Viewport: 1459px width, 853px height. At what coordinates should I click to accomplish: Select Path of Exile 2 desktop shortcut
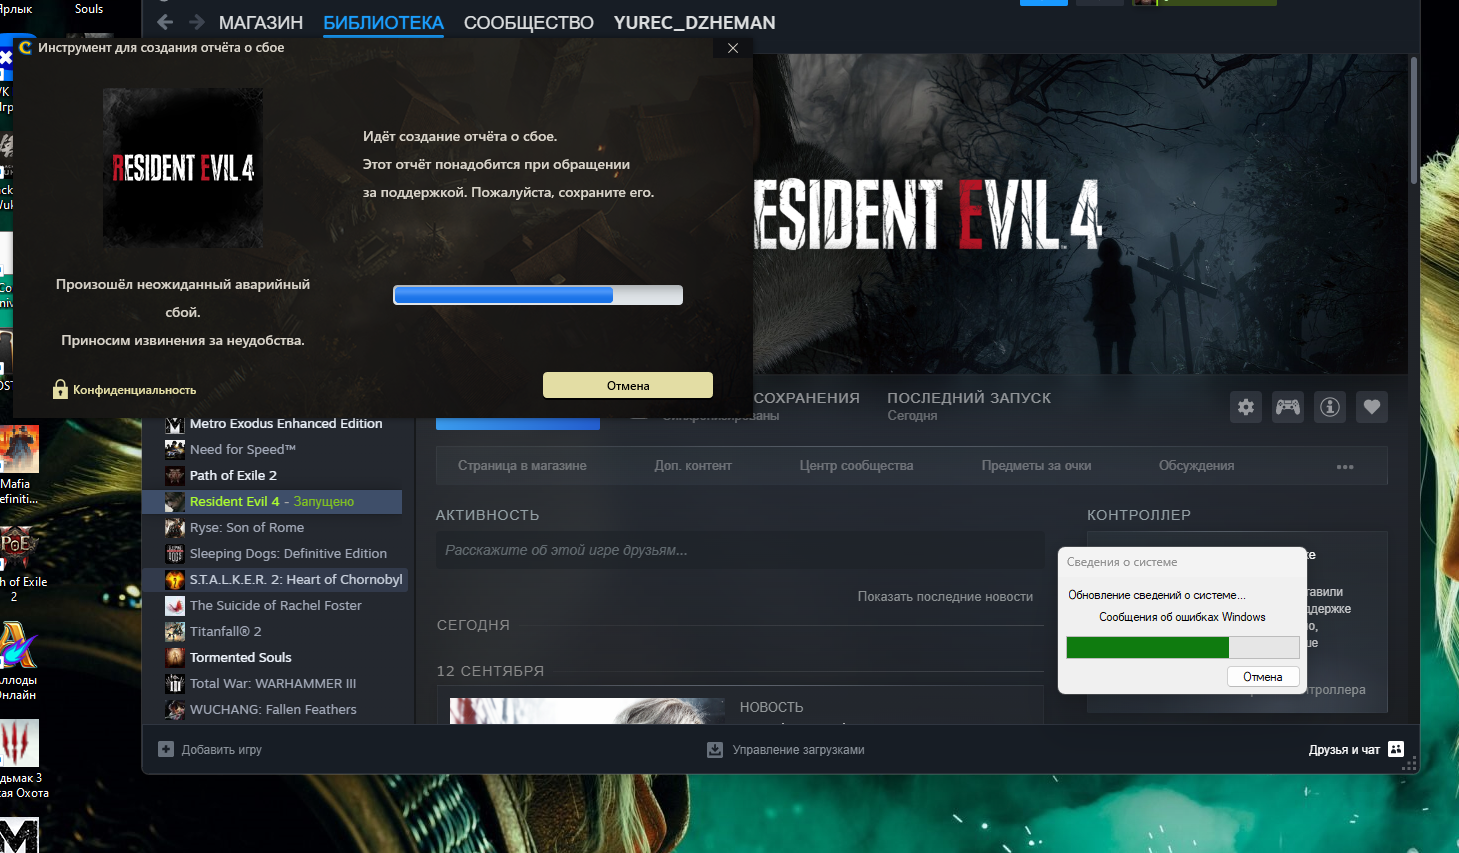click(22, 564)
